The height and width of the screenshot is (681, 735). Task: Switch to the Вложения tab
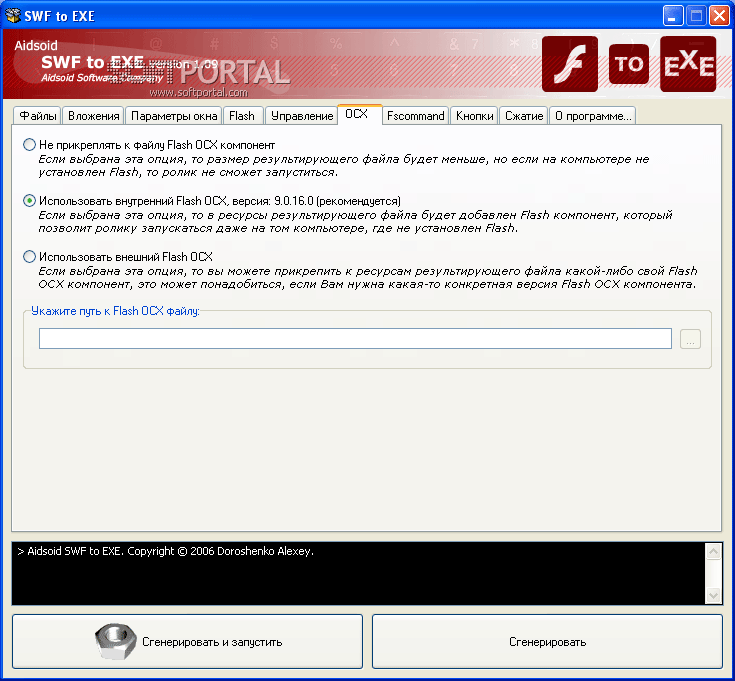pos(93,116)
